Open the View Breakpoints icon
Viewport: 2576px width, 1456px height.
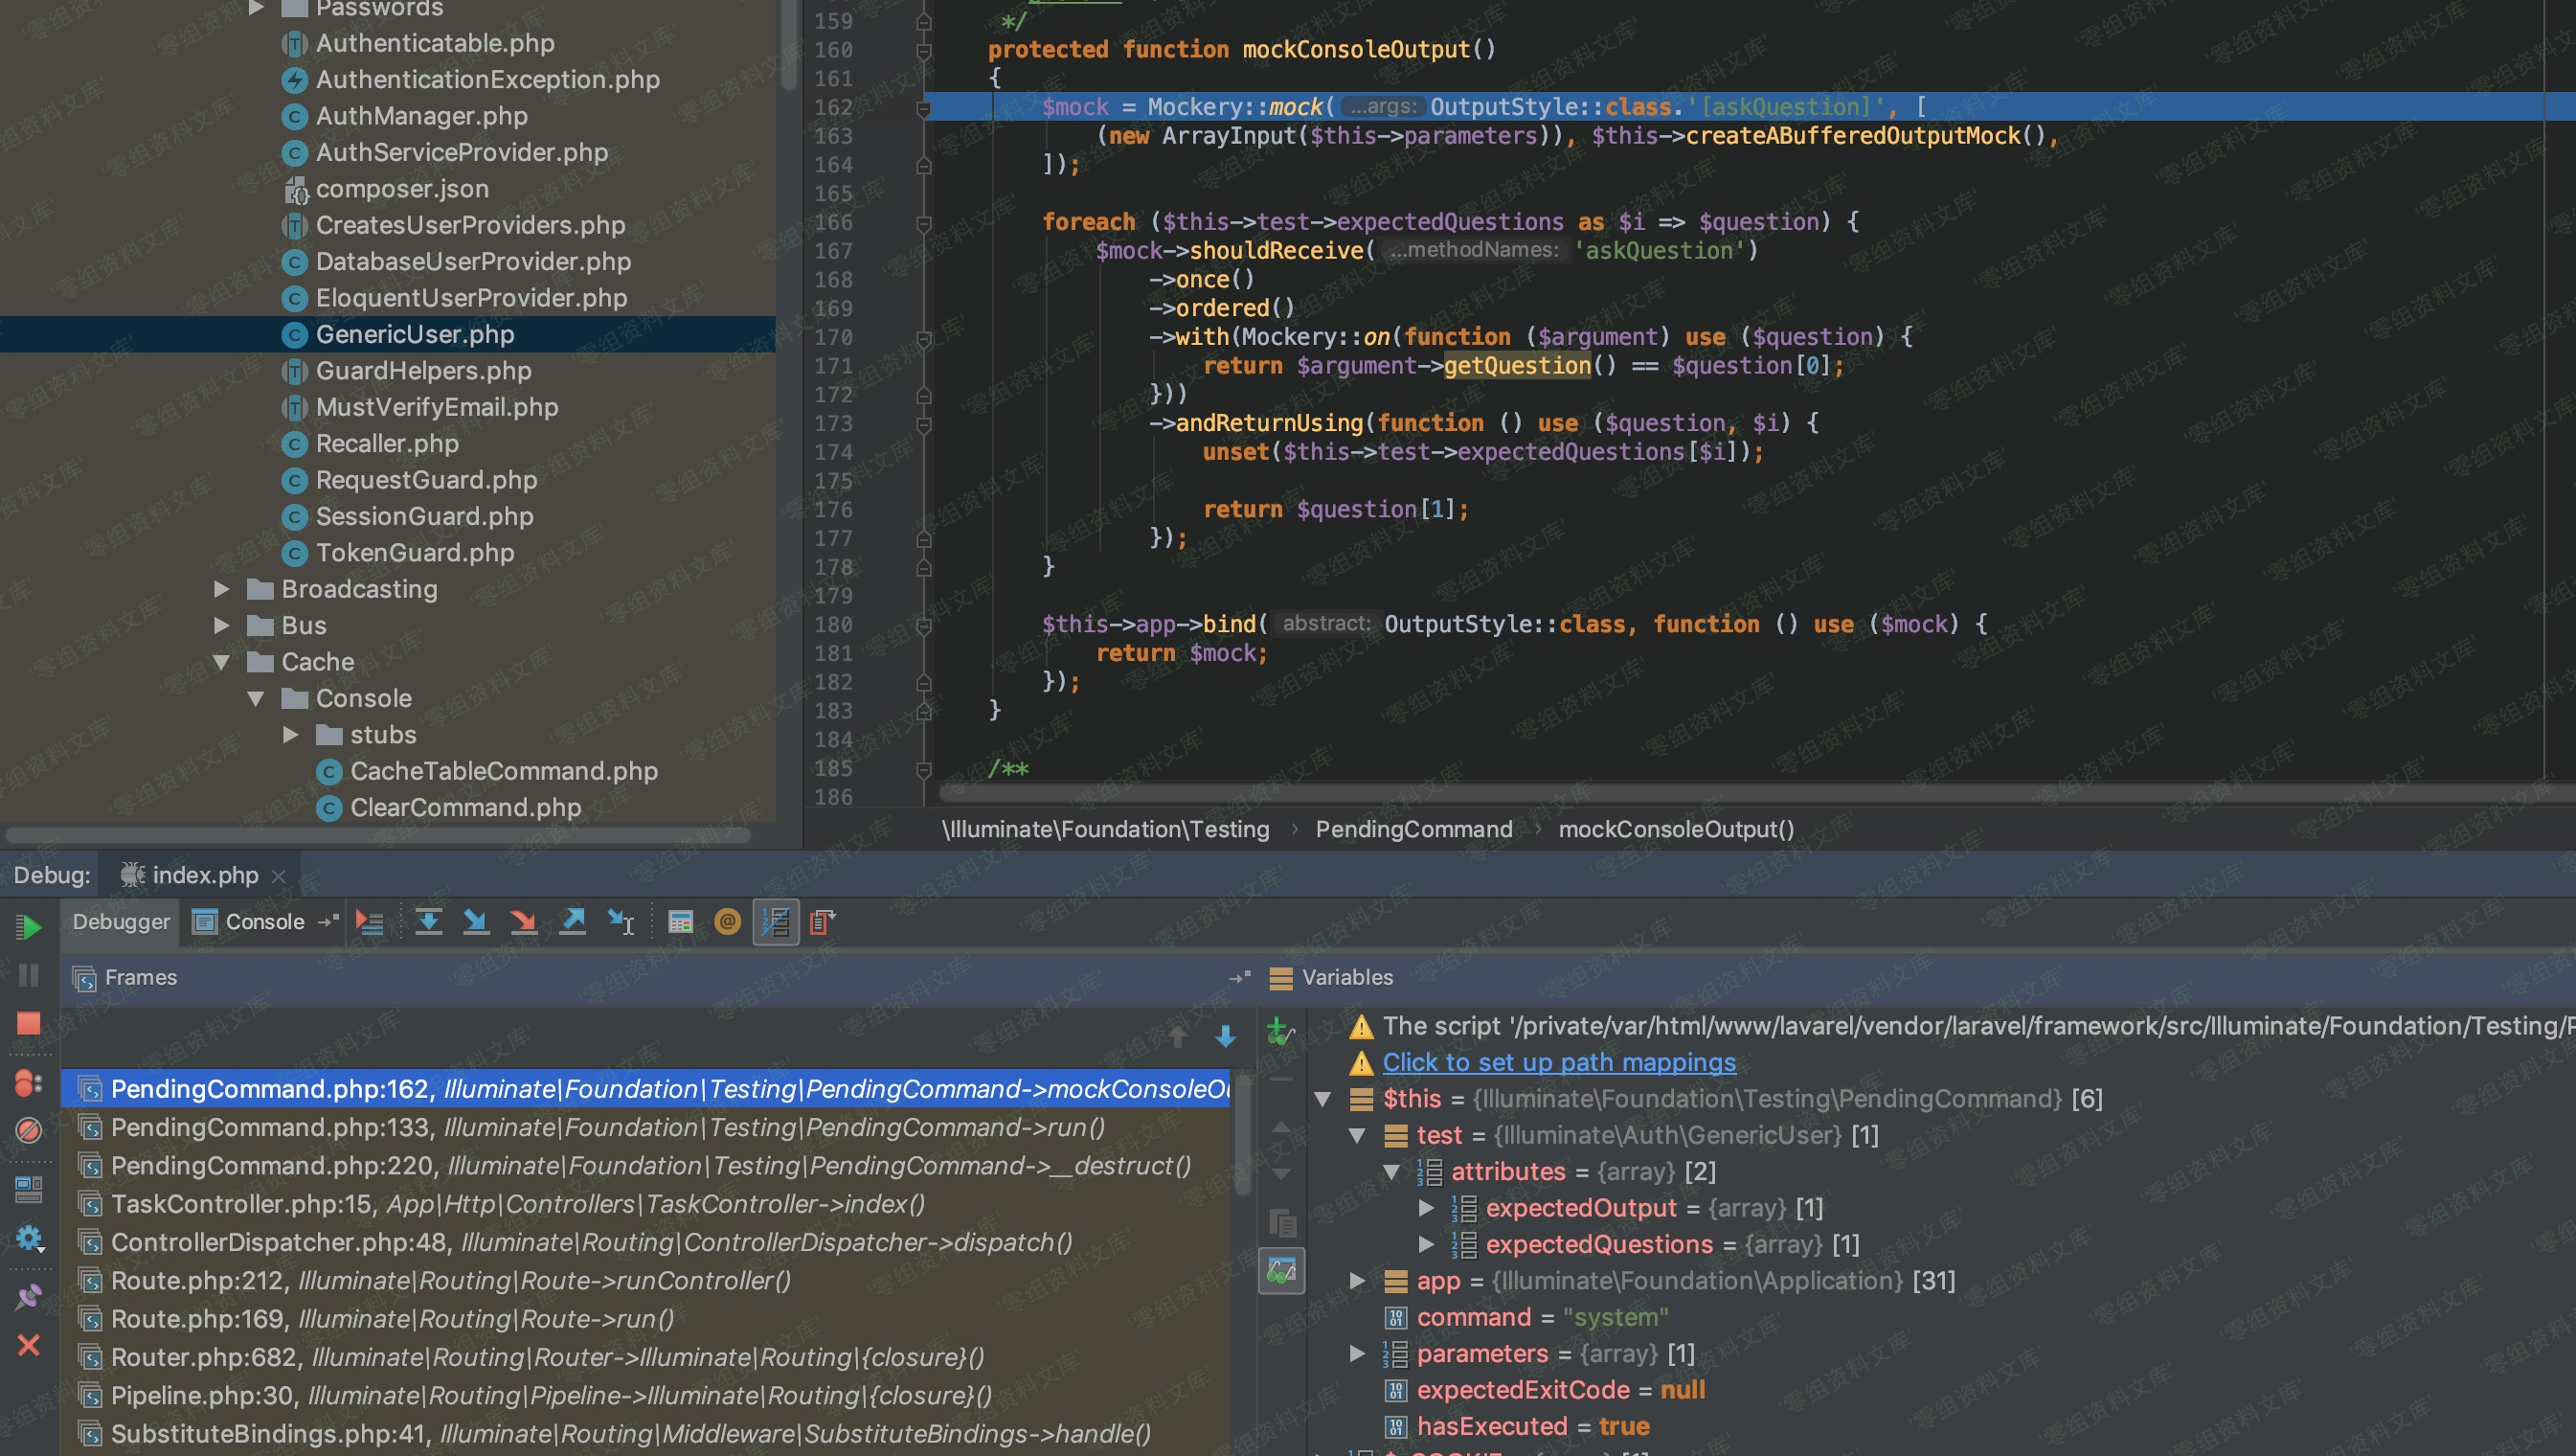[28, 1083]
